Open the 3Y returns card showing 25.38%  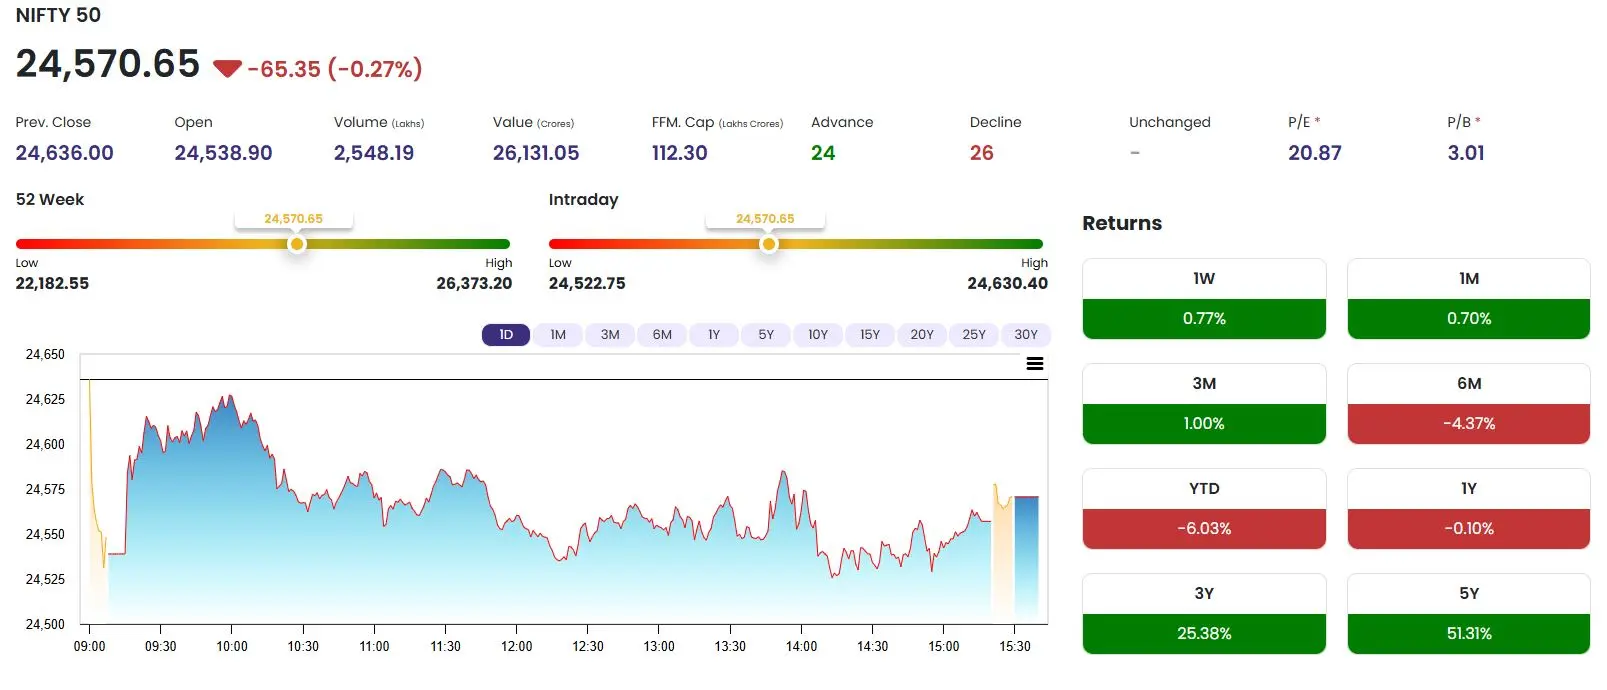tap(1204, 614)
